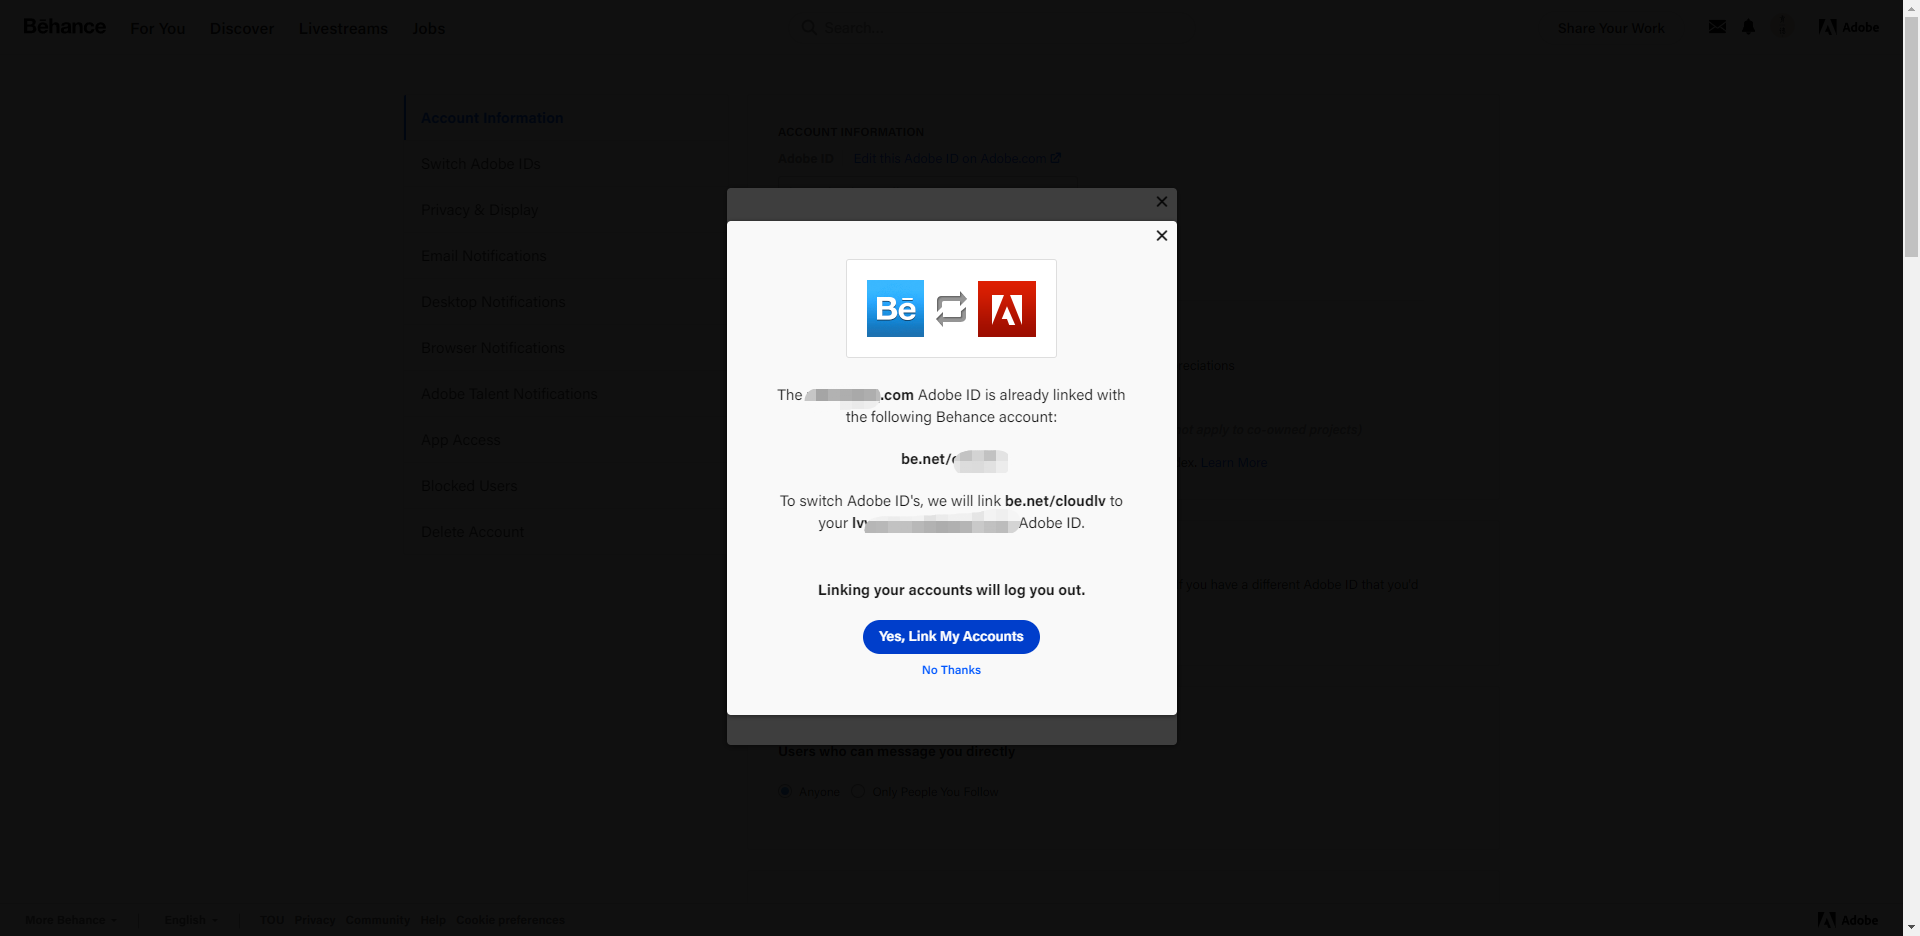
Task: Select Switch Adobe IDs in sidebar
Action: (481, 164)
